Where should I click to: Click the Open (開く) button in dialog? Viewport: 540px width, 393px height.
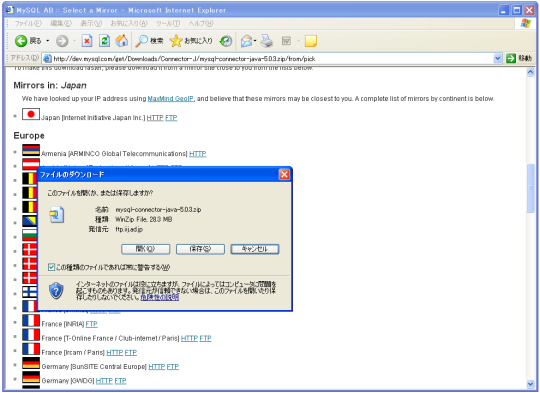pos(146,249)
